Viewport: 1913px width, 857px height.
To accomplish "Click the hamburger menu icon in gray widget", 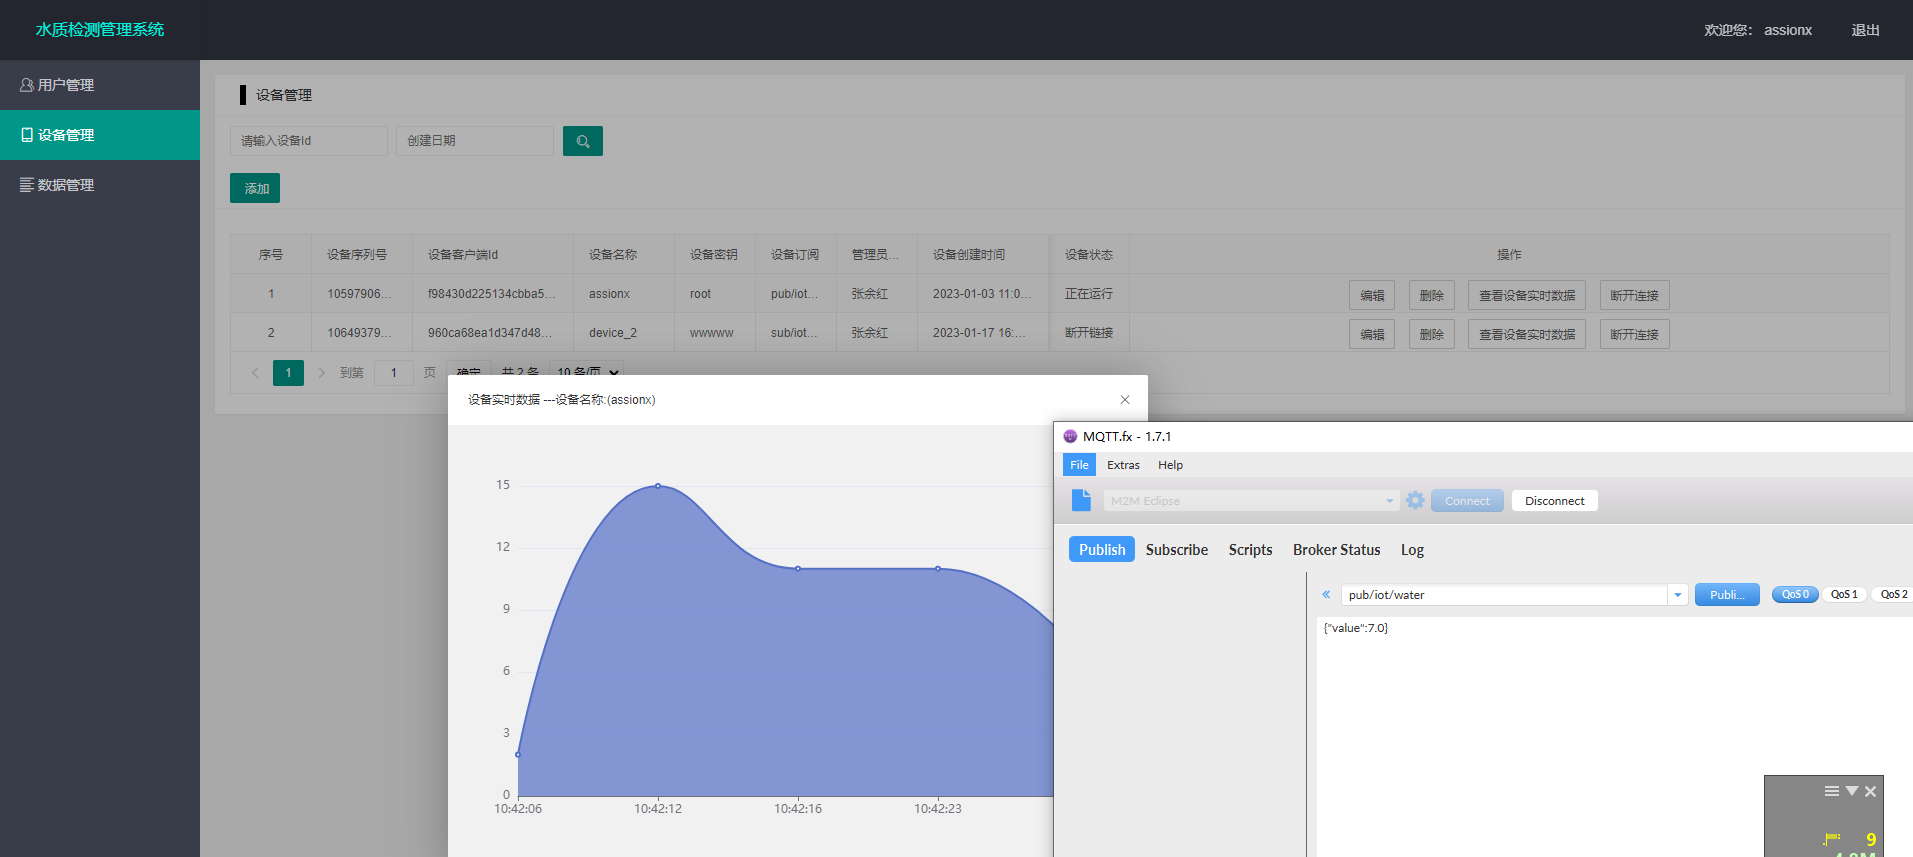I will 1832,791.
